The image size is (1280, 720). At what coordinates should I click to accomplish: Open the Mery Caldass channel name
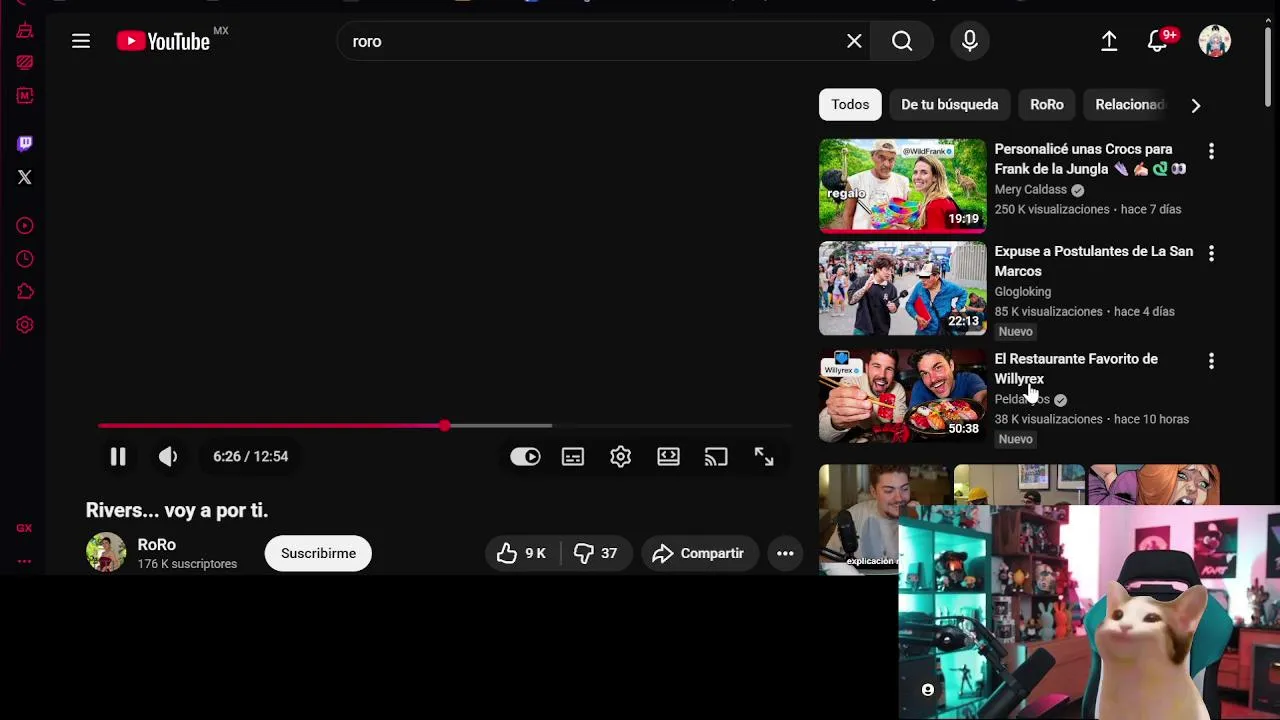click(1030, 189)
